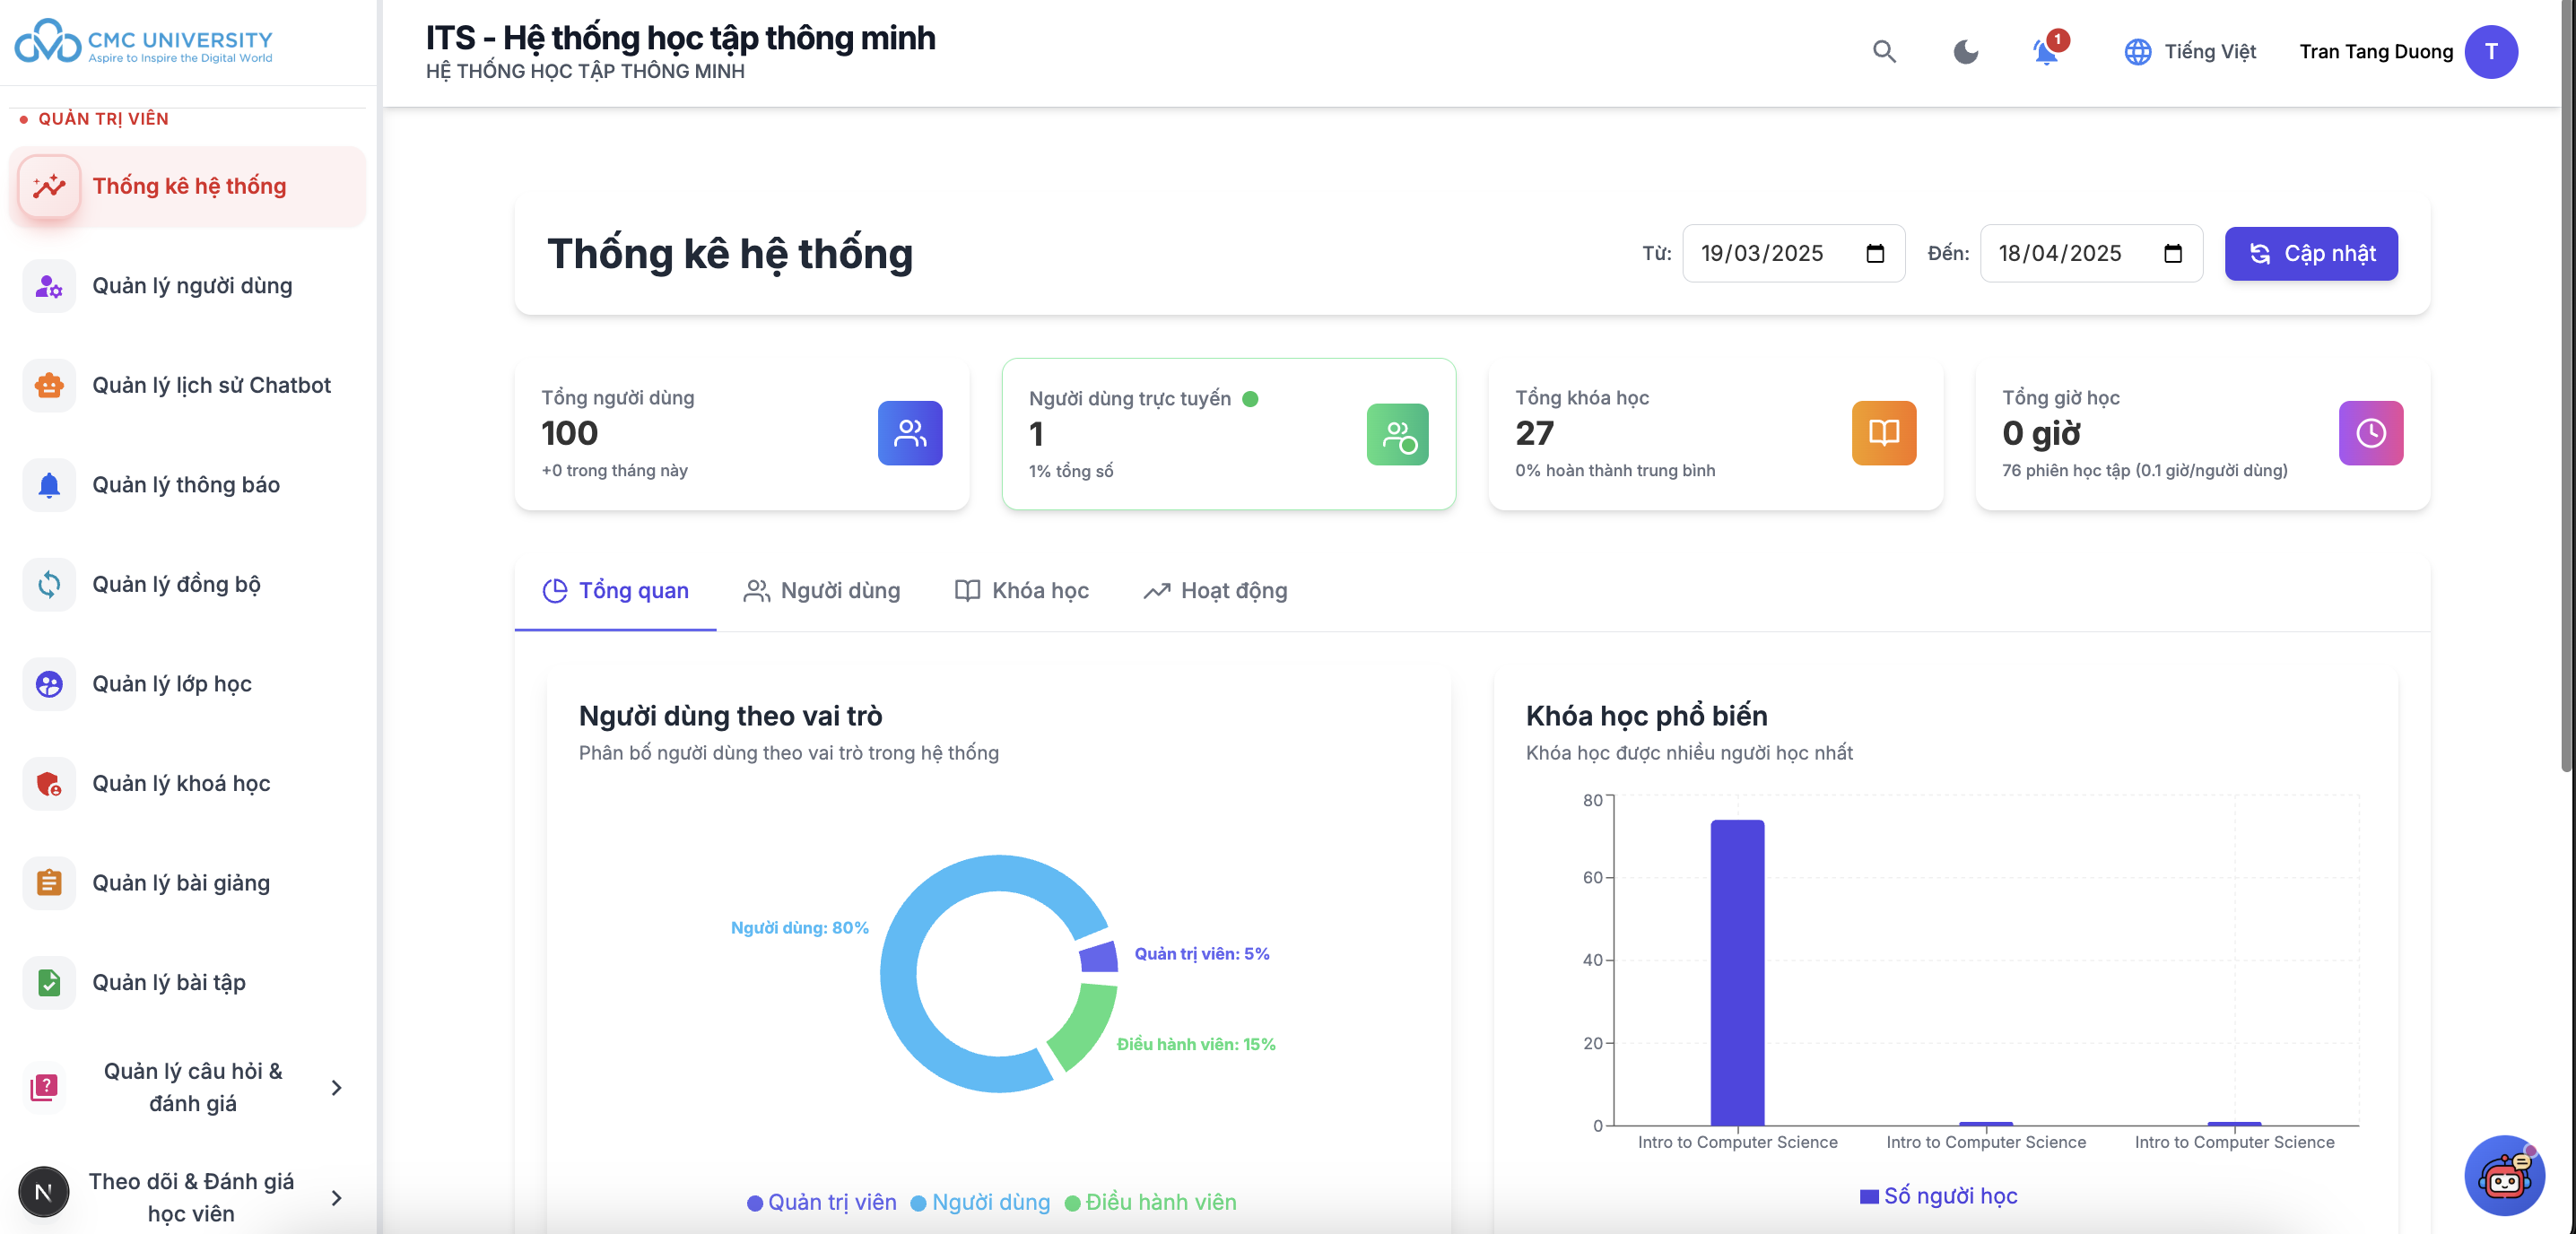Viewport: 2576px width, 1234px height.
Task: Click the Tổng giờ học purple clock icon
Action: (2370, 433)
